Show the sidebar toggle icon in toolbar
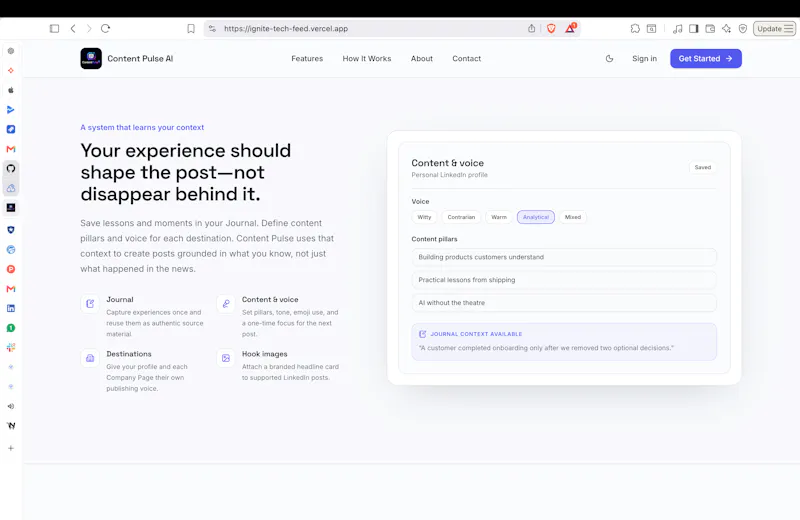 (693, 29)
